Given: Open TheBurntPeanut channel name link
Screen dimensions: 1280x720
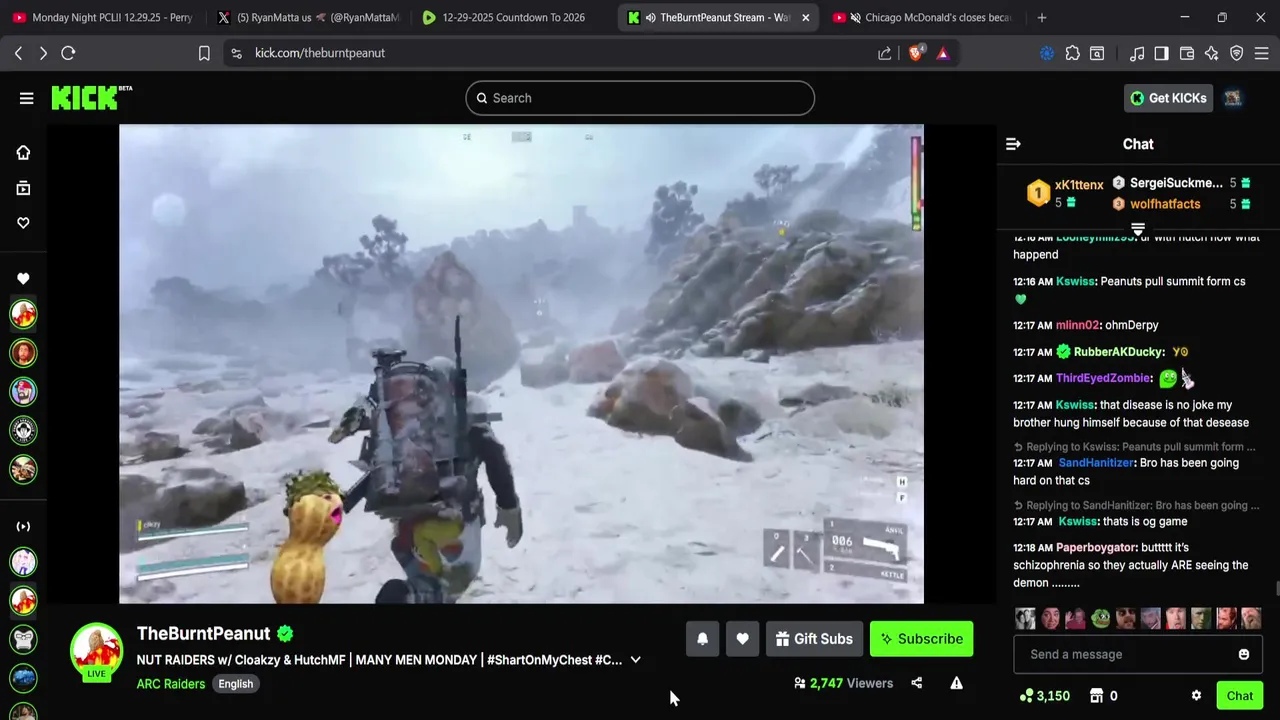Looking at the screenshot, I should click(204, 633).
